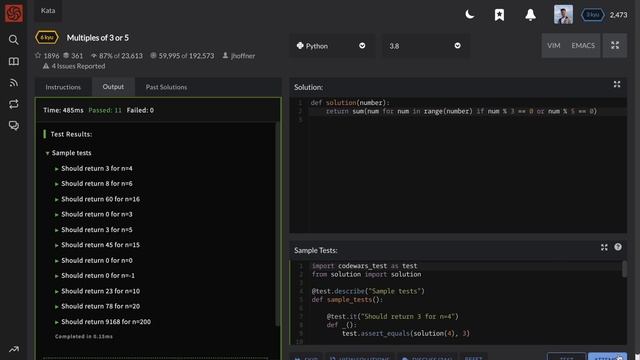Open the feed icon in the sidebar
640x360 pixels.
(13, 83)
